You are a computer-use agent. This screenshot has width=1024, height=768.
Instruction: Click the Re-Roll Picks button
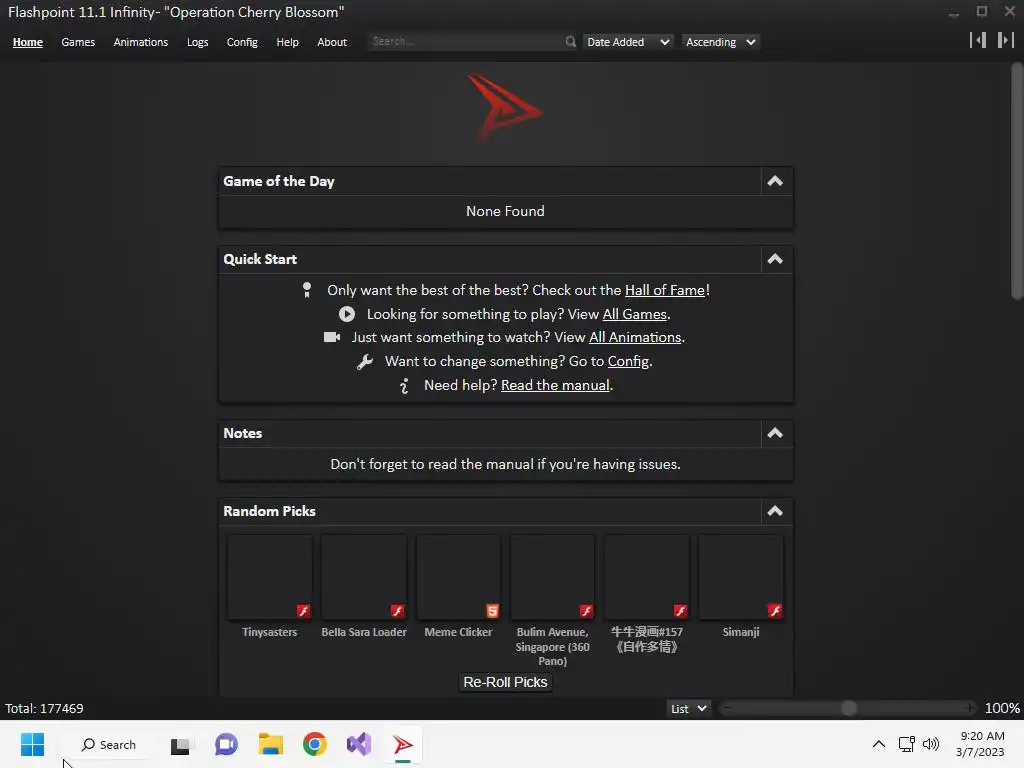505,682
